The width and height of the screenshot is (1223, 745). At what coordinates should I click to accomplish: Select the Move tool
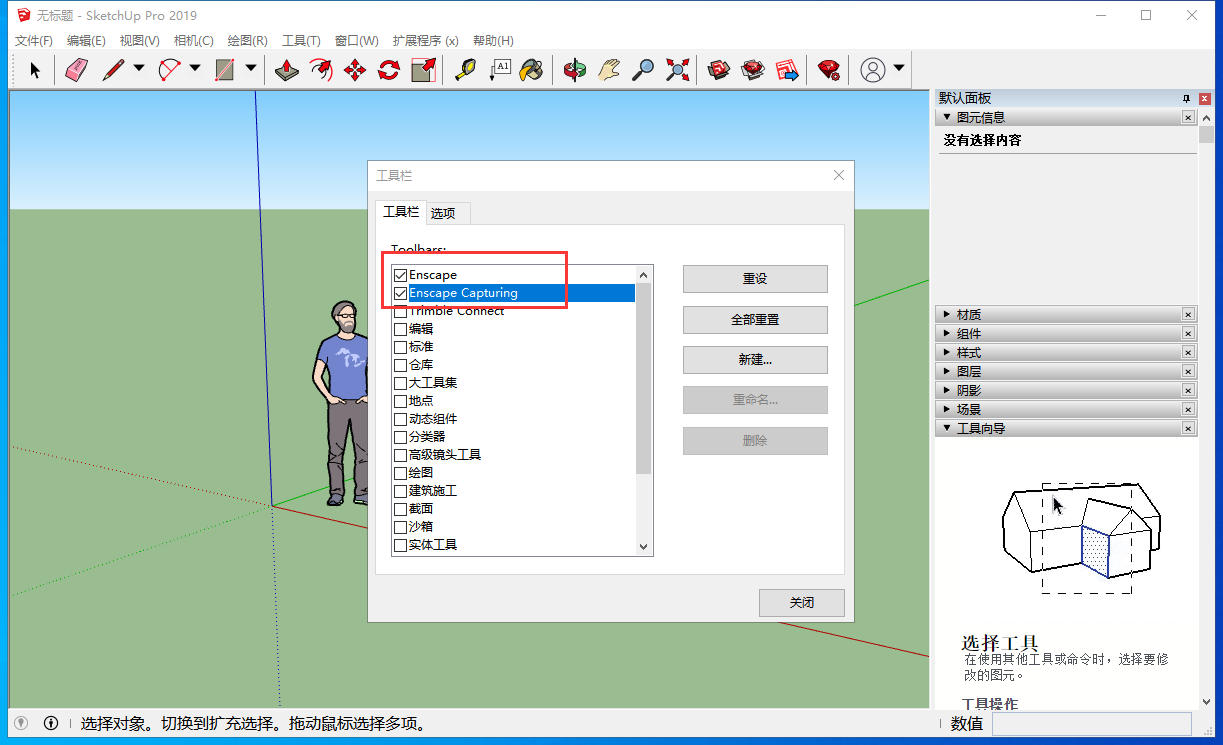click(354, 69)
